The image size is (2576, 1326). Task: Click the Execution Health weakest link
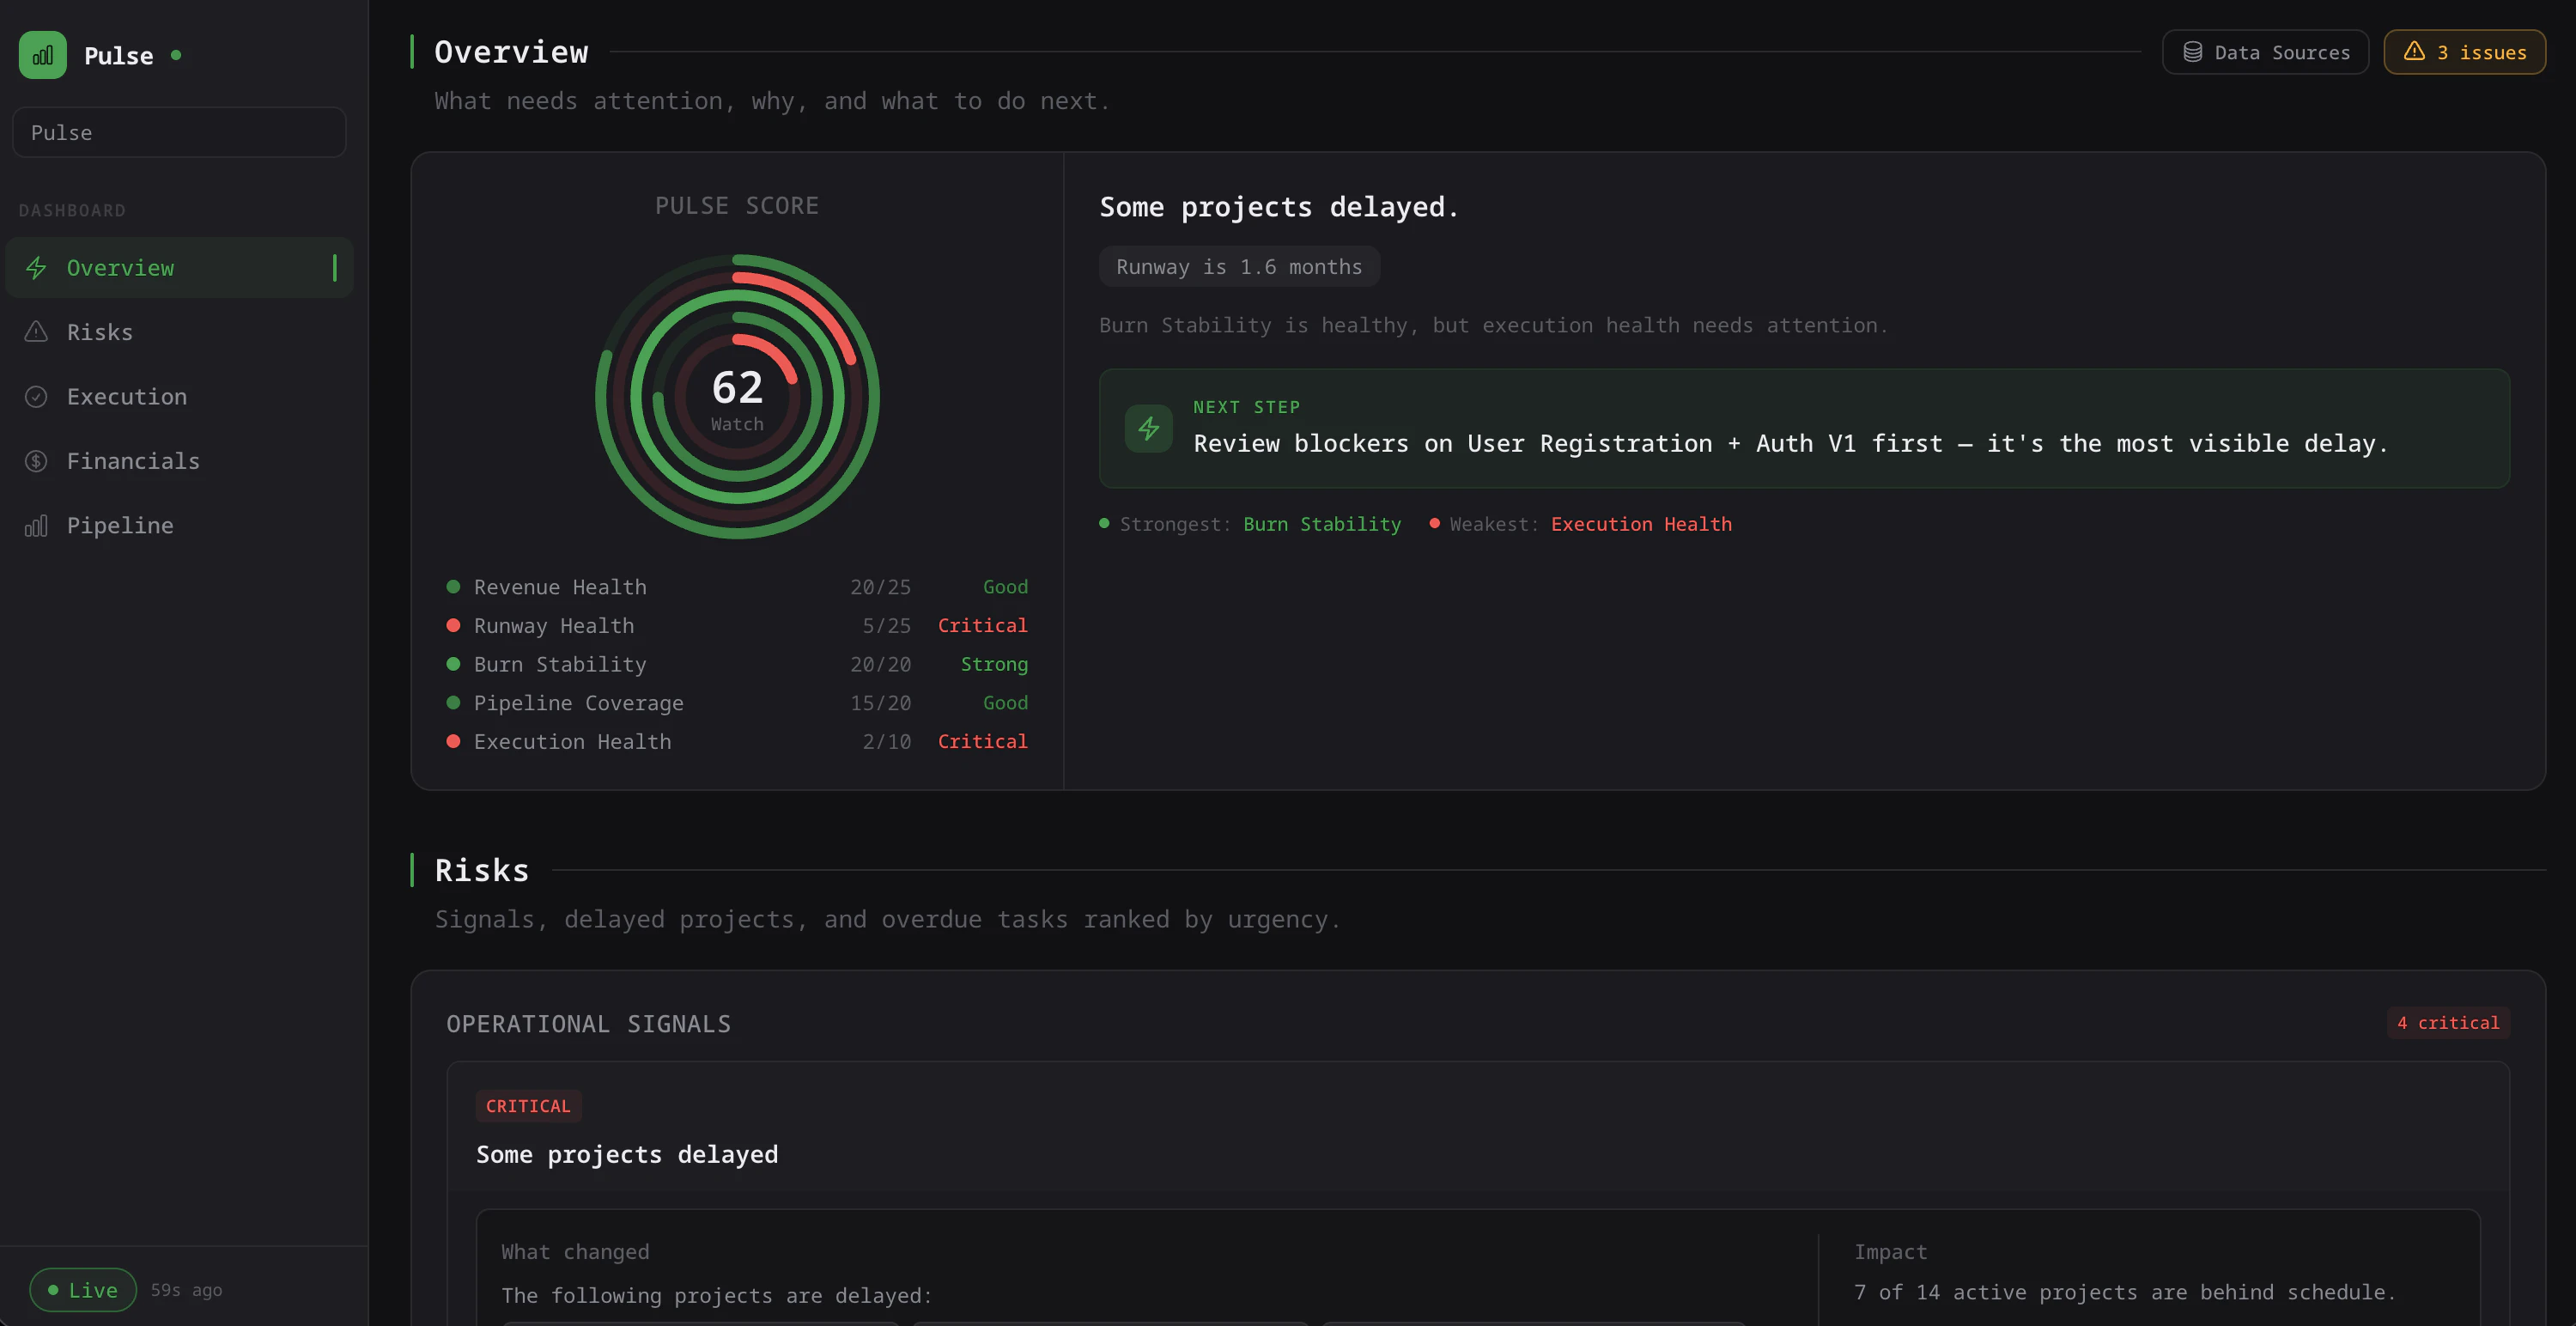[x=1640, y=523]
